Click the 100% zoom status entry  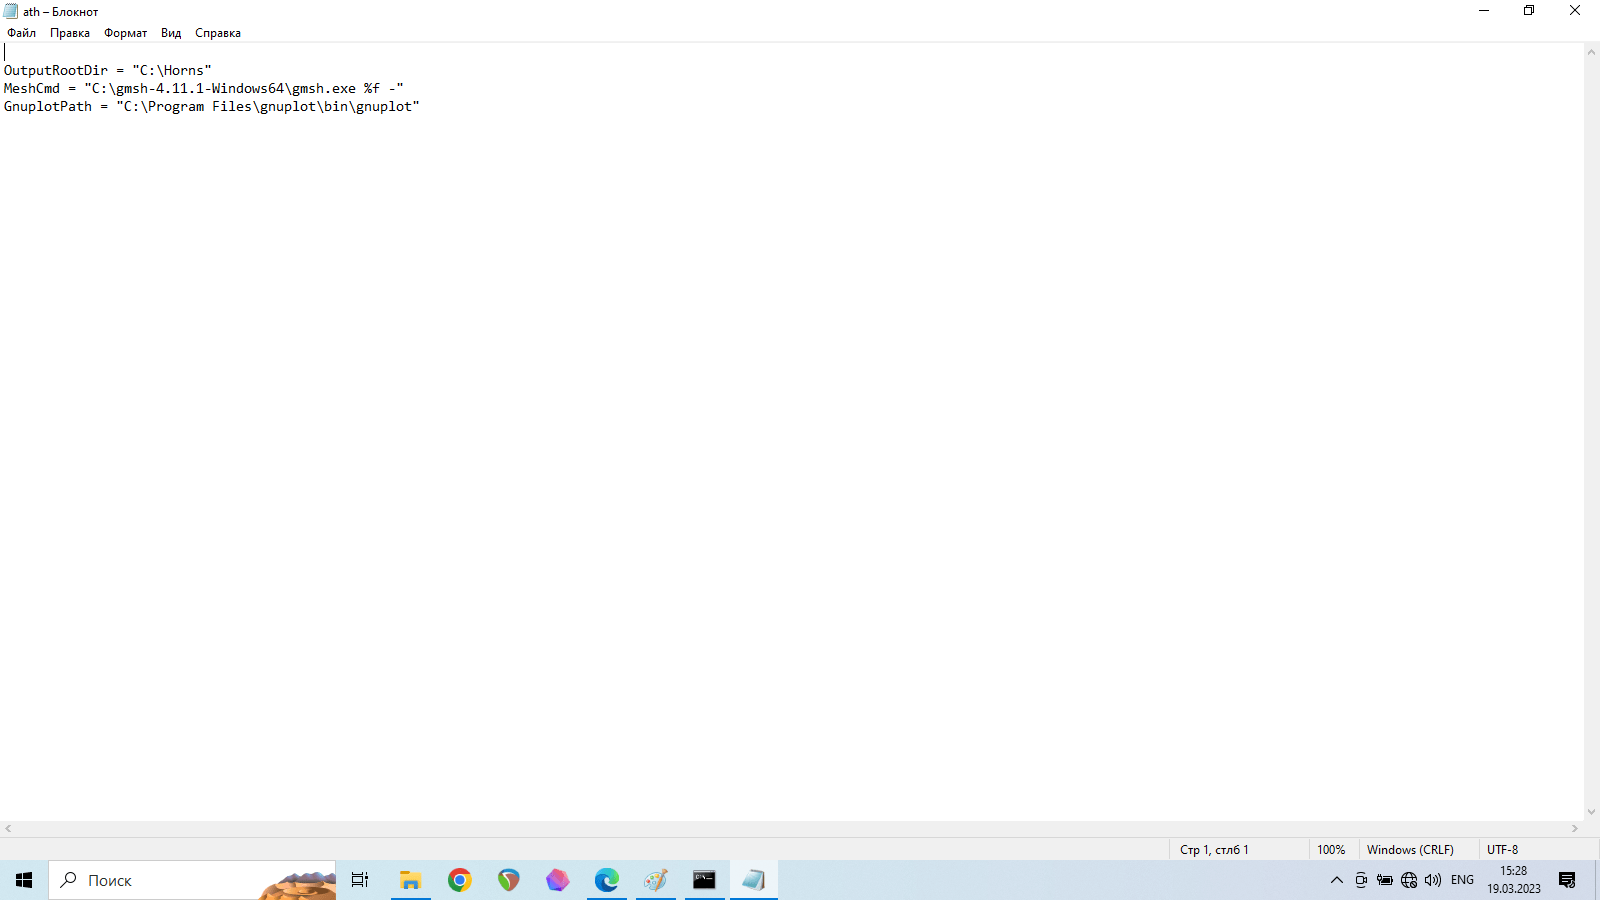1331,850
